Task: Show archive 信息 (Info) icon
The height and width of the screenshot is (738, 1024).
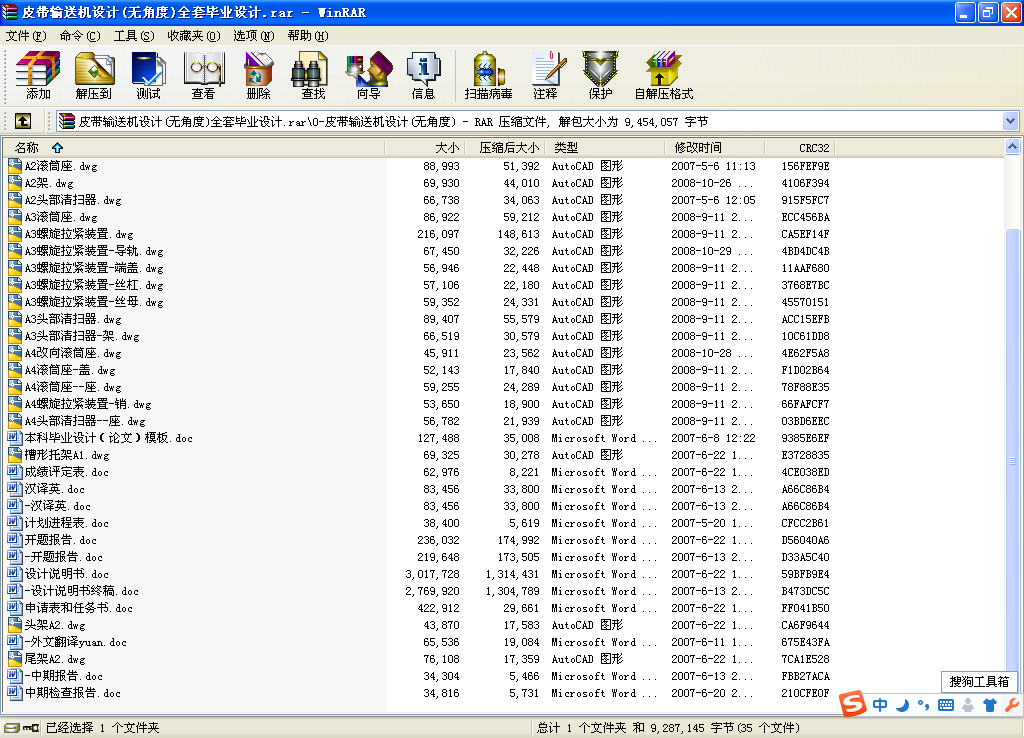Action: [x=423, y=75]
